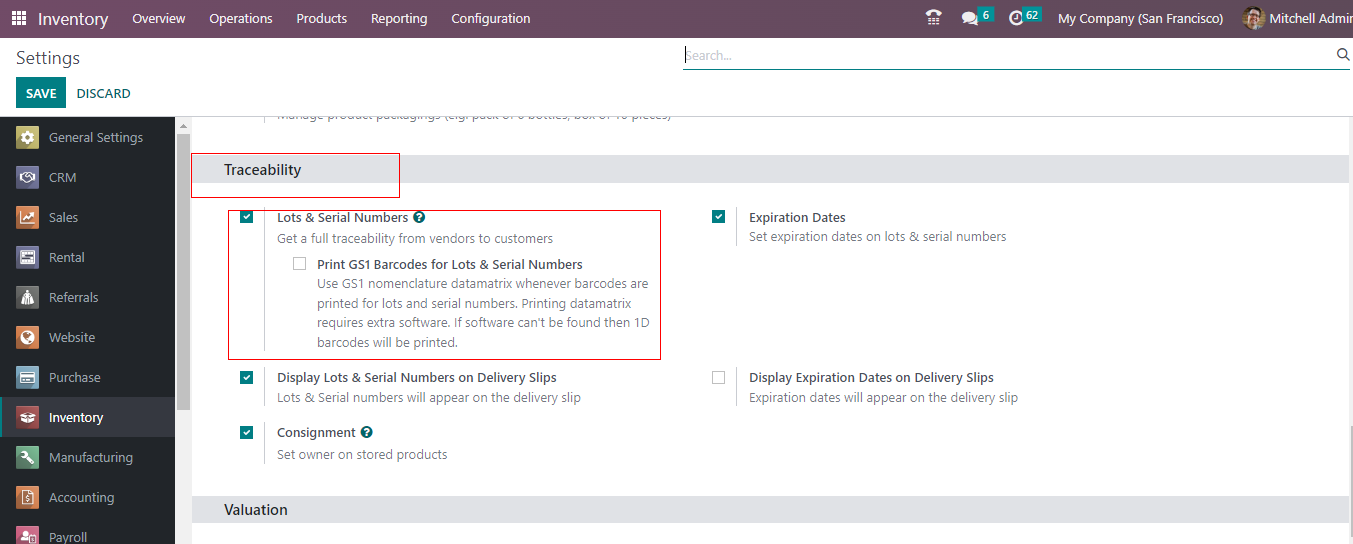Click the phone VoIP icon

click(934, 18)
